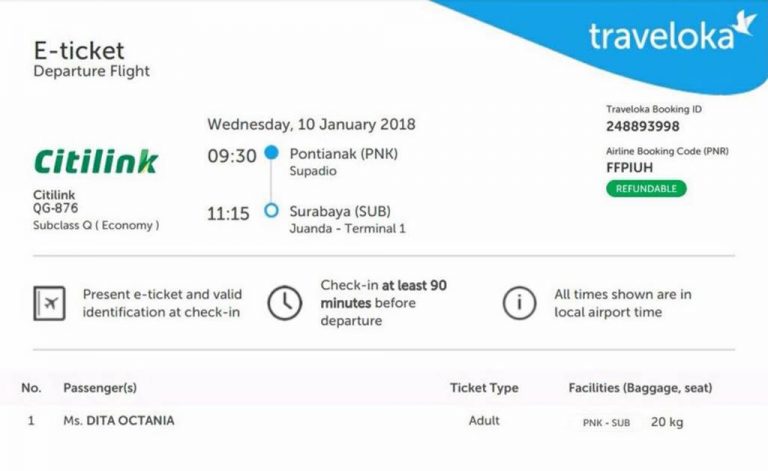This screenshot has height=471, width=768.
Task: Click the filled departure dot at Pontianak
Action: pos(271,154)
